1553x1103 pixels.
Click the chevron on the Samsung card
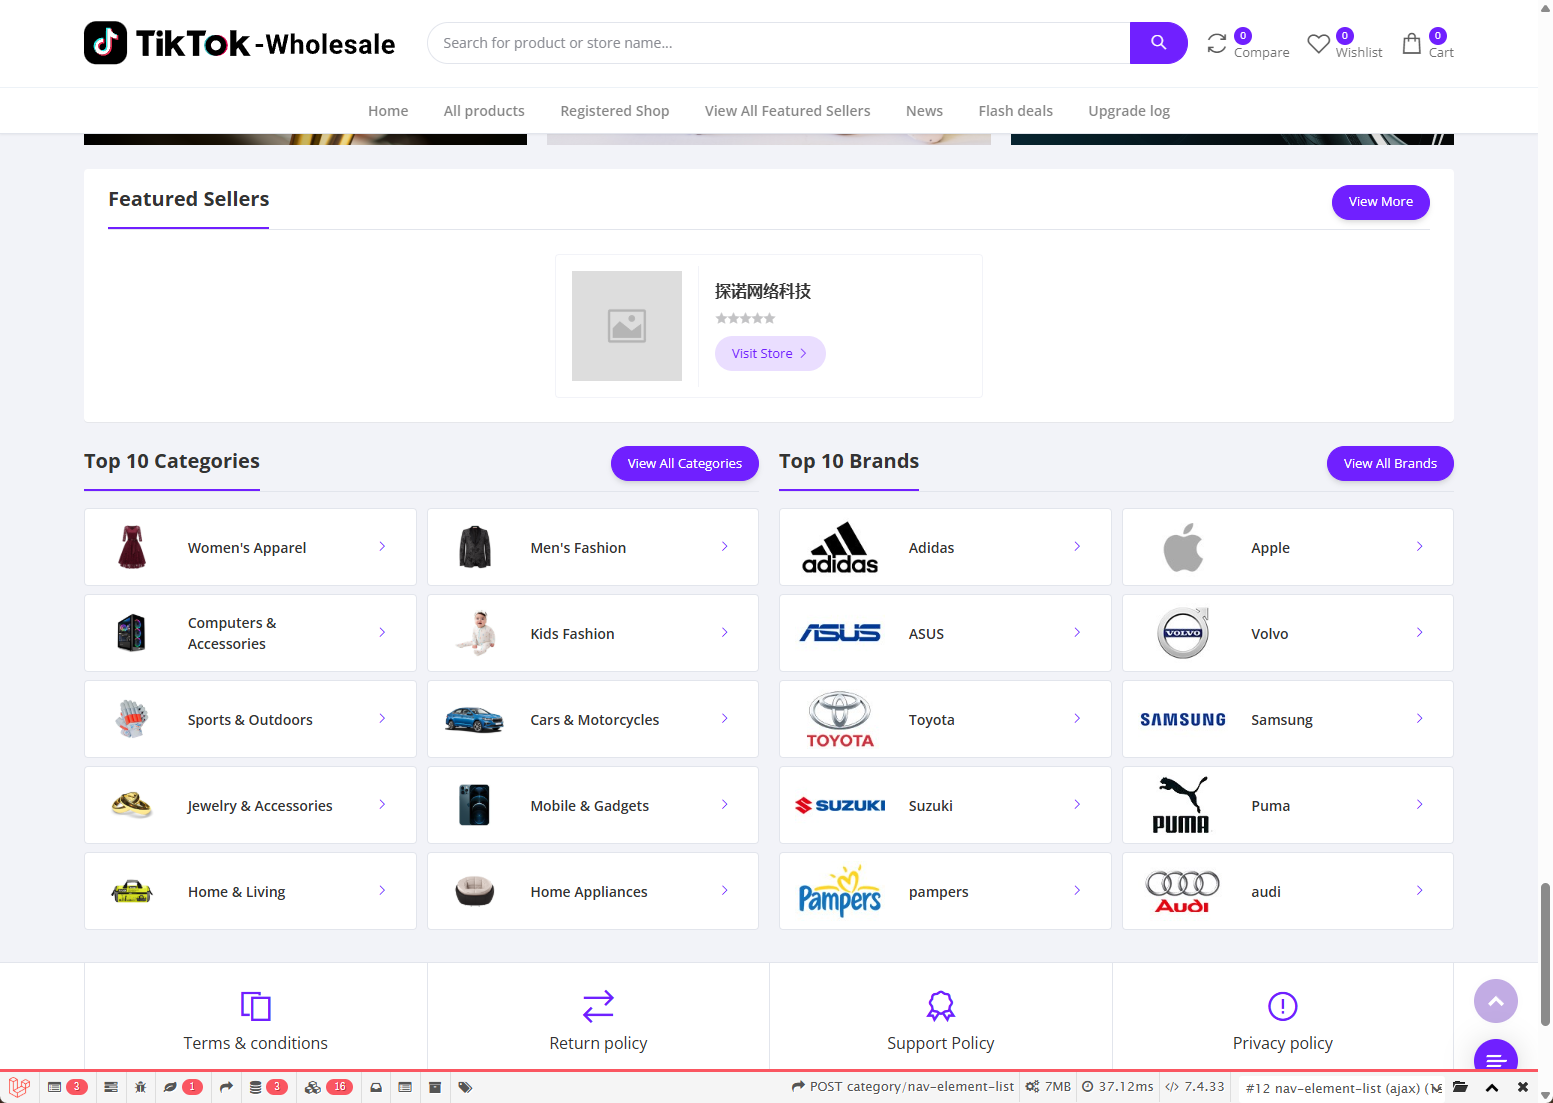point(1420,719)
